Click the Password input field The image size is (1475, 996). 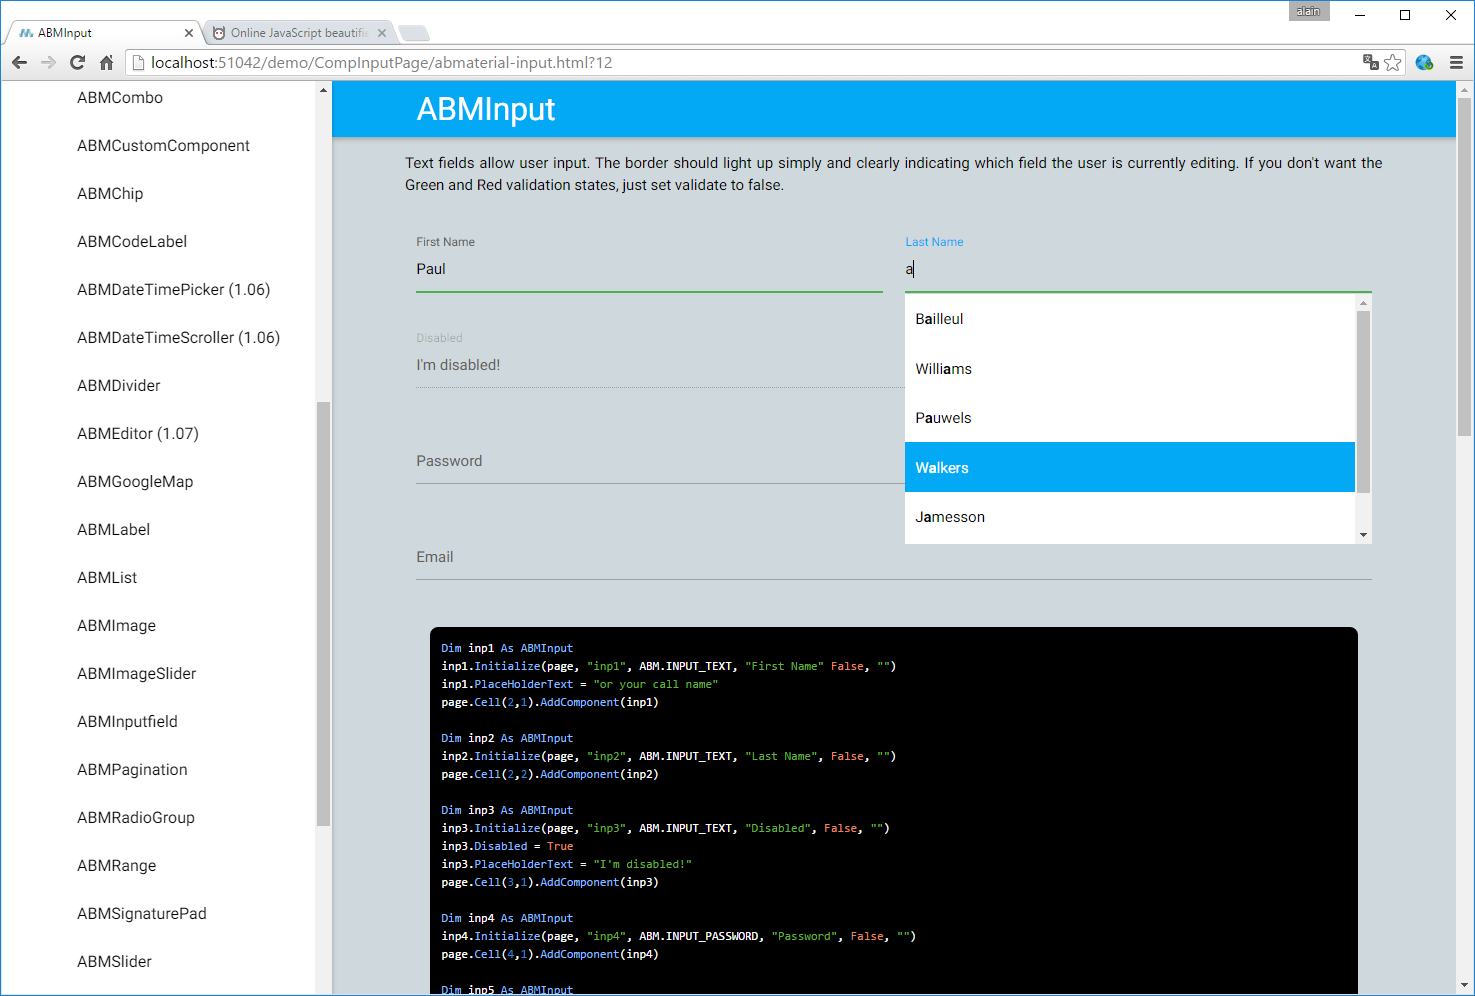[x=660, y=462]
